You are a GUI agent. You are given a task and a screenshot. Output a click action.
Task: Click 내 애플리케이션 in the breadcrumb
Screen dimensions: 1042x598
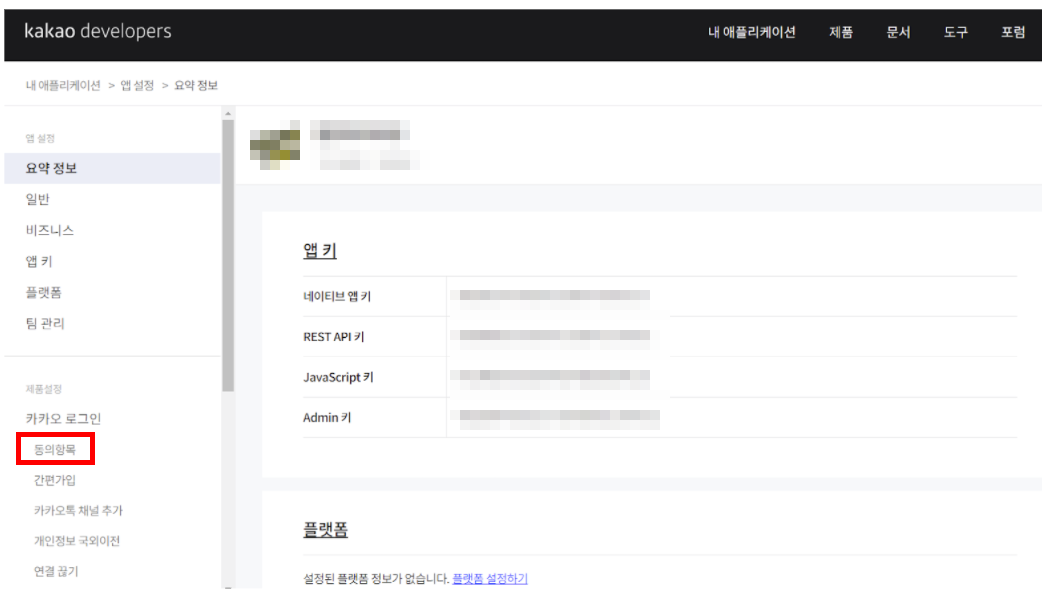point(63,85)
